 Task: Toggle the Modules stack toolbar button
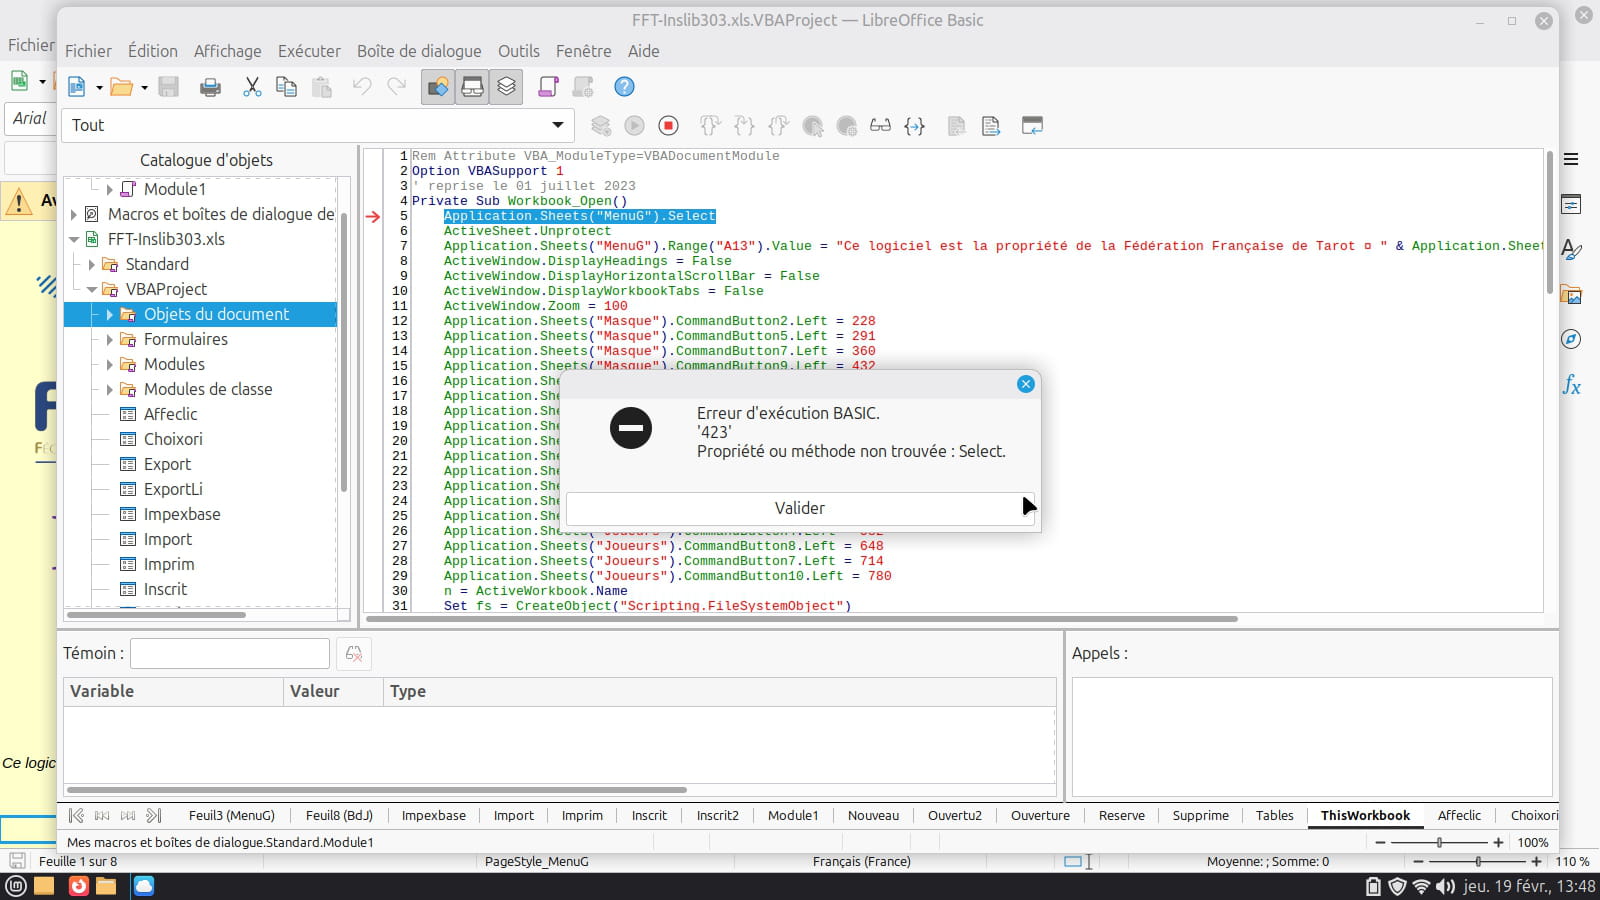coord(507,87)
